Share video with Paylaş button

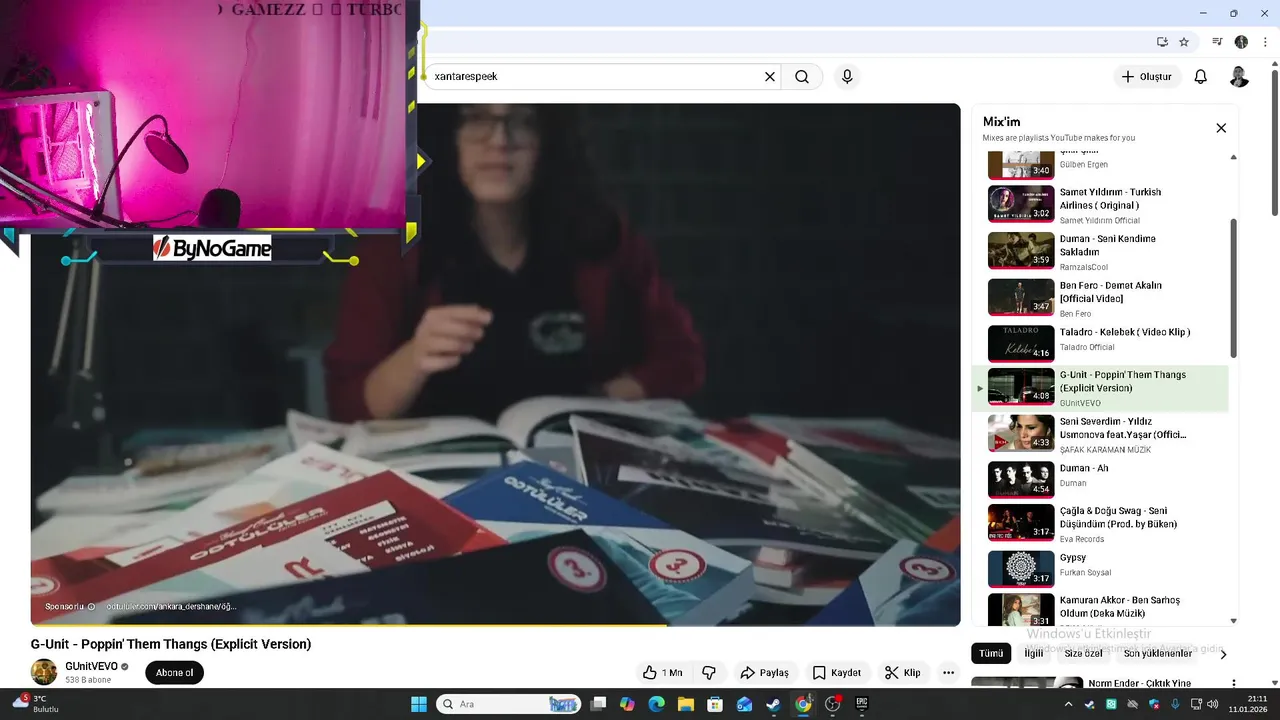click(764, 673)
